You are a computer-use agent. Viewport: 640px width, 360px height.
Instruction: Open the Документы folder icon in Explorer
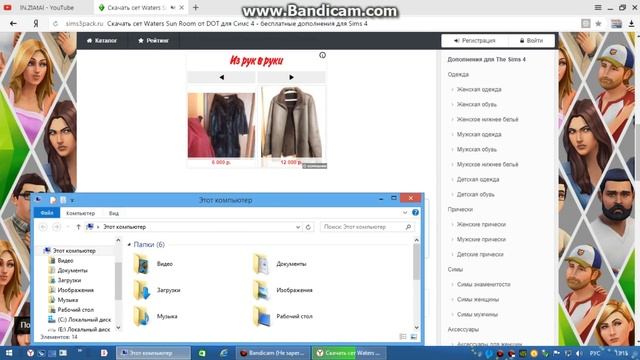pos(261,264)
